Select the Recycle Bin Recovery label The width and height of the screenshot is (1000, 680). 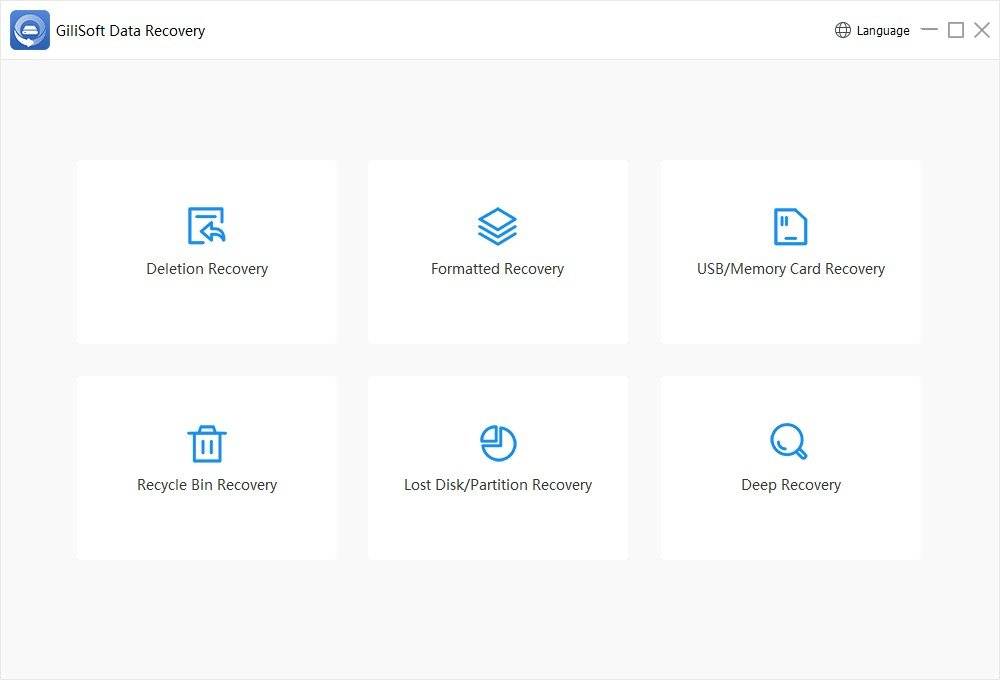[x=207, y=485]
